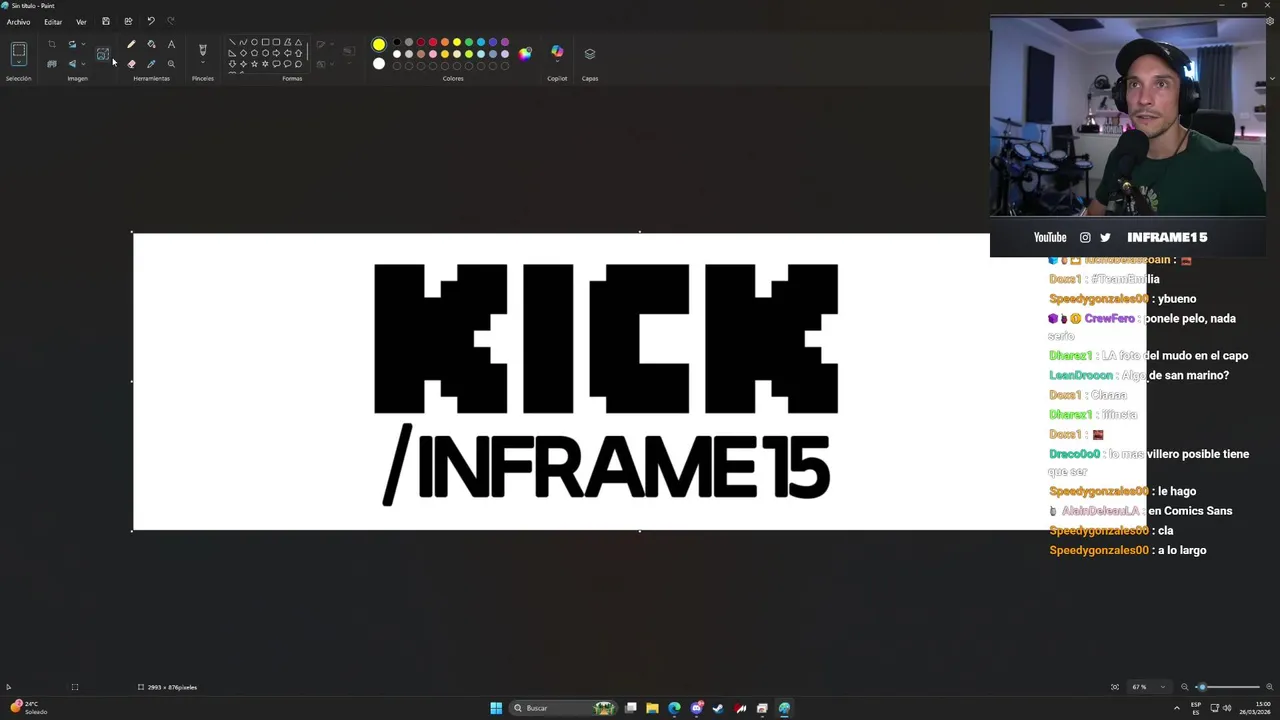Open the Archivo menu
The image size is (1280, 720).
[18, 22]
